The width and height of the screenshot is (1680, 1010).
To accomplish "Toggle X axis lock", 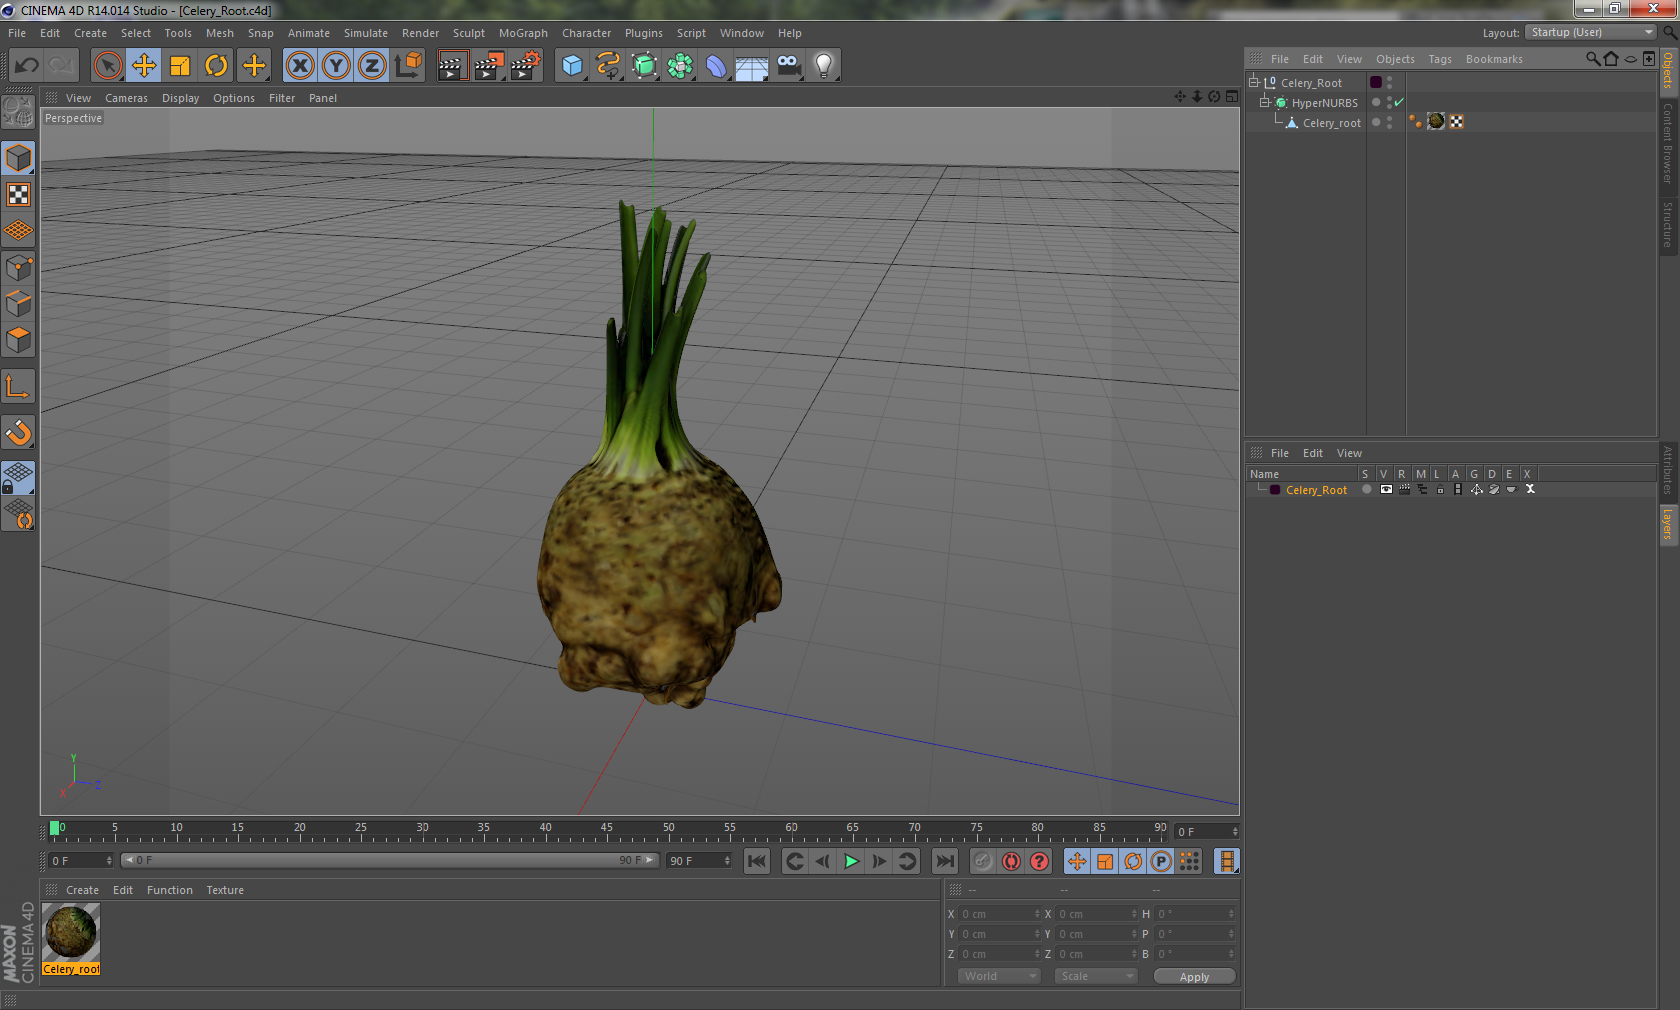I will point(300,66).
